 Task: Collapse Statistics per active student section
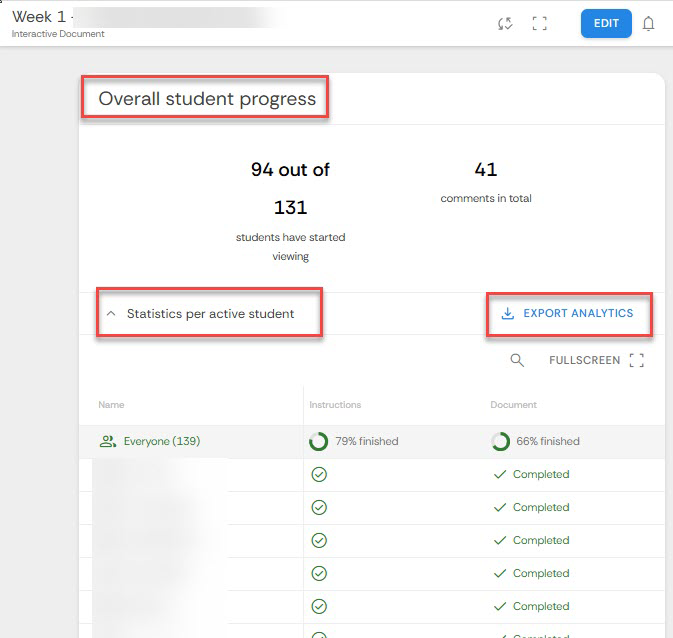point(111,313)
